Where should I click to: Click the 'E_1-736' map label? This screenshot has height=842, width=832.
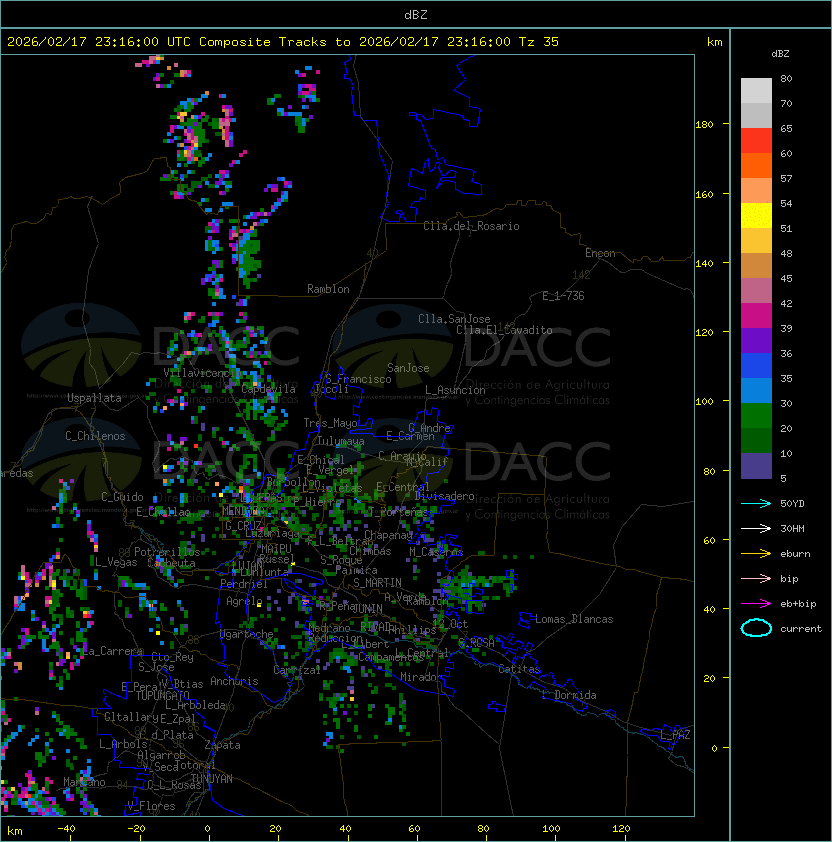point(563,296)
